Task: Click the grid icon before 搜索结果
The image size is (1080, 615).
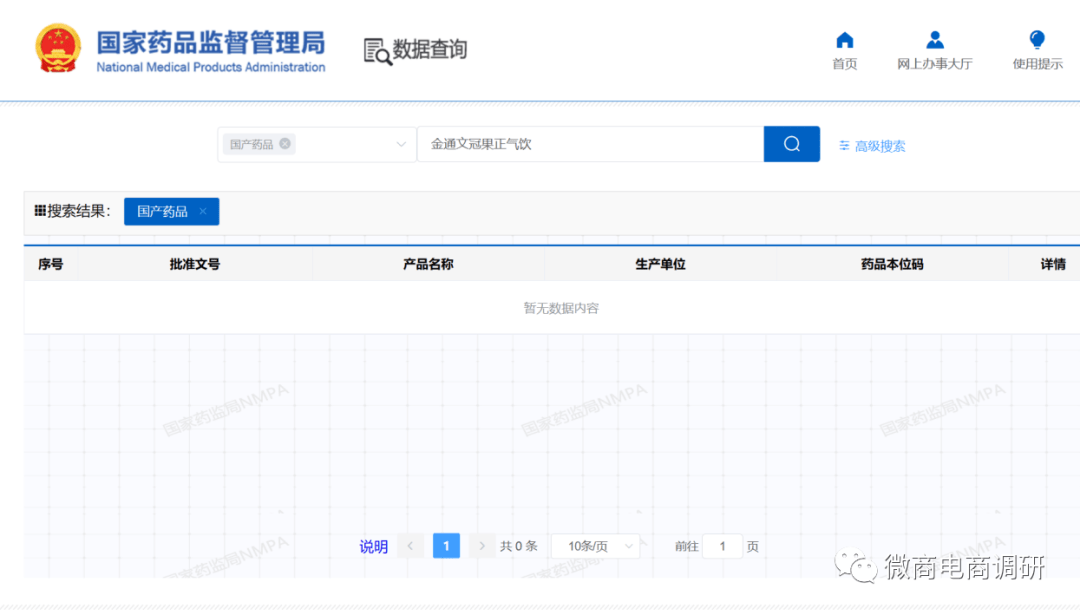Action: click(x=38, y=211)
